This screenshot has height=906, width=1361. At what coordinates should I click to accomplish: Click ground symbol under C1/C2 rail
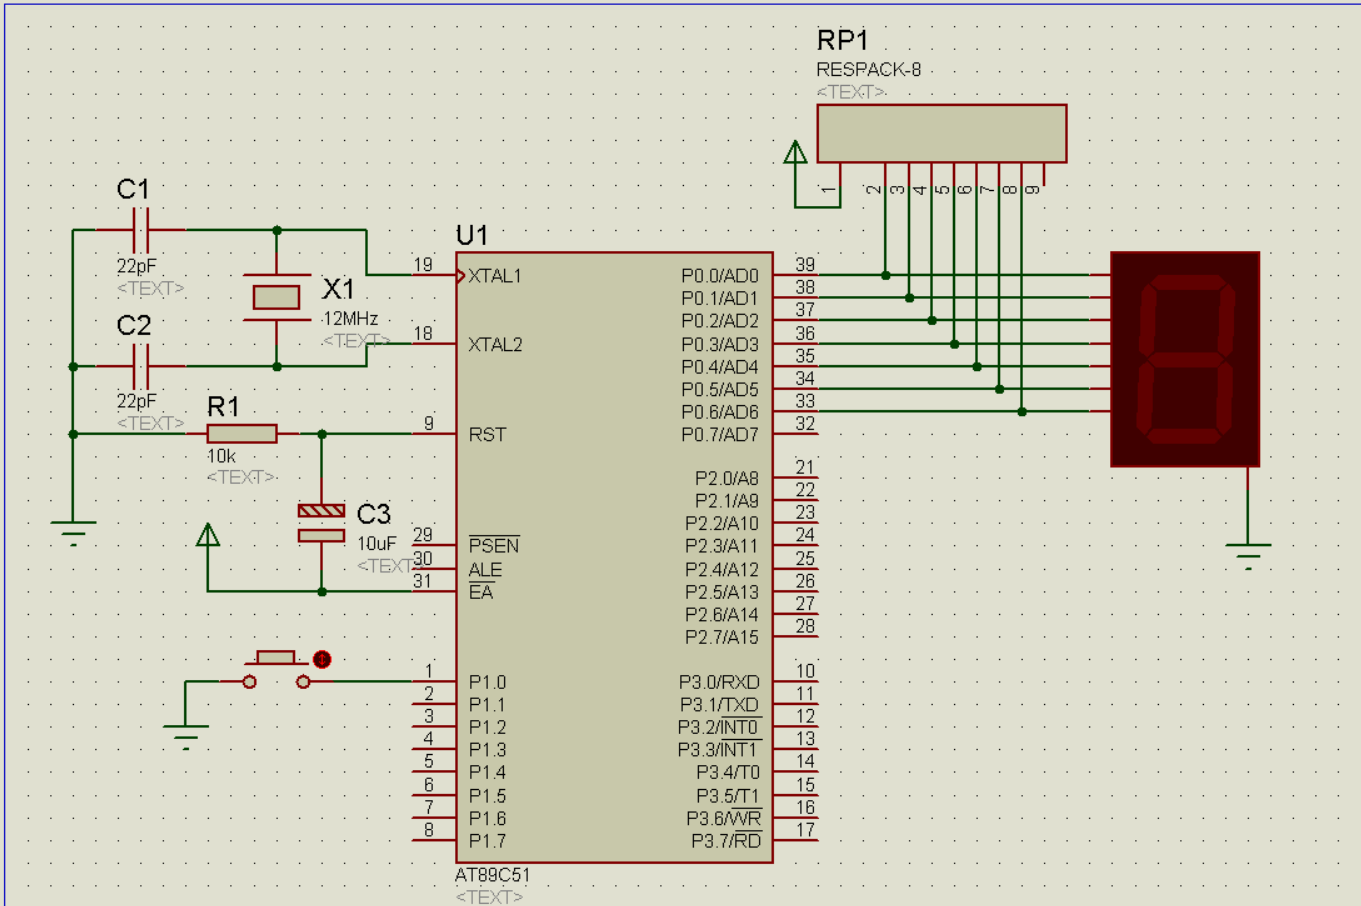tap(73, 533)
